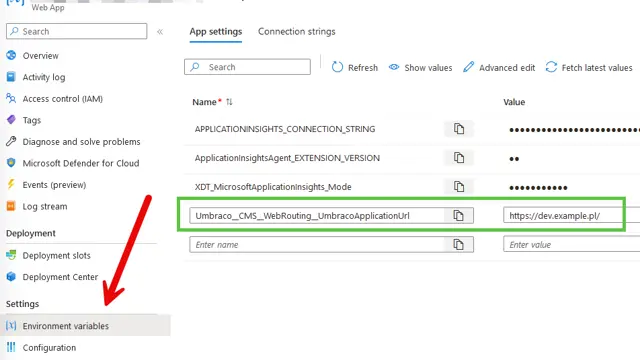Click copy icon in Enter name row
Image resolution: width=640 pixels, height=360 pixels.
click(459, 244)
